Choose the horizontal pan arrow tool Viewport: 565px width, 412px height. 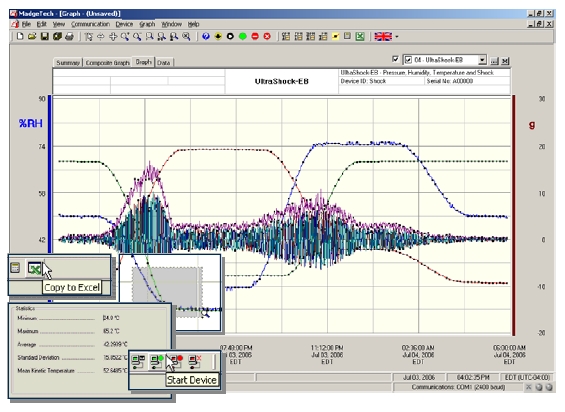(x=101, y=36)
